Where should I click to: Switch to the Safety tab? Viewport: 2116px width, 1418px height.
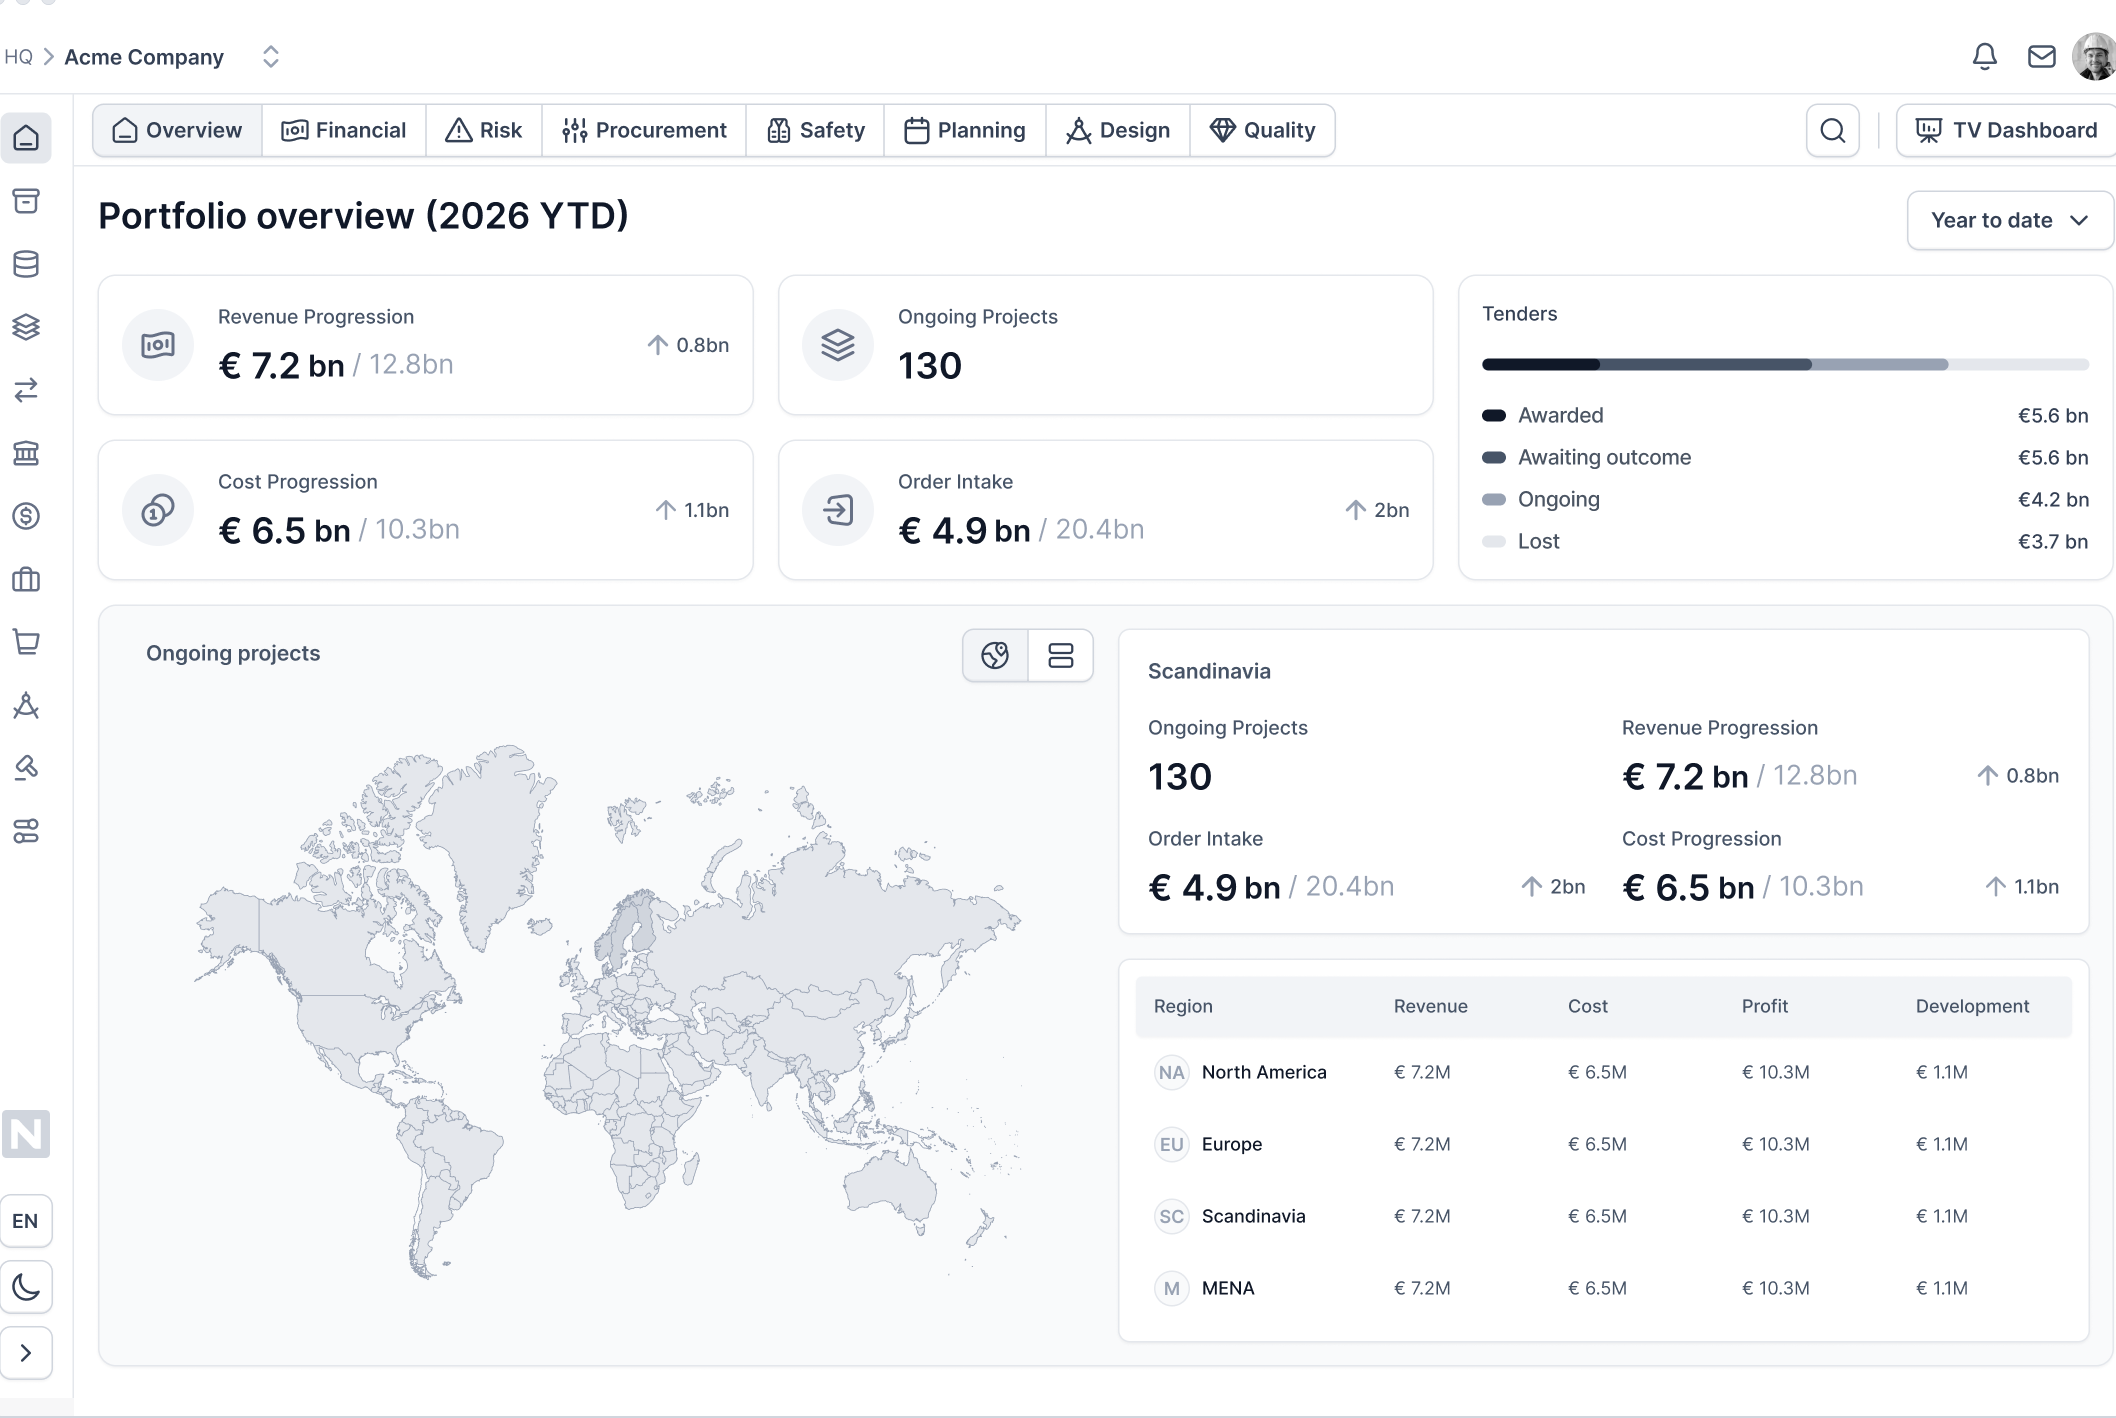(x=815, y=131)
